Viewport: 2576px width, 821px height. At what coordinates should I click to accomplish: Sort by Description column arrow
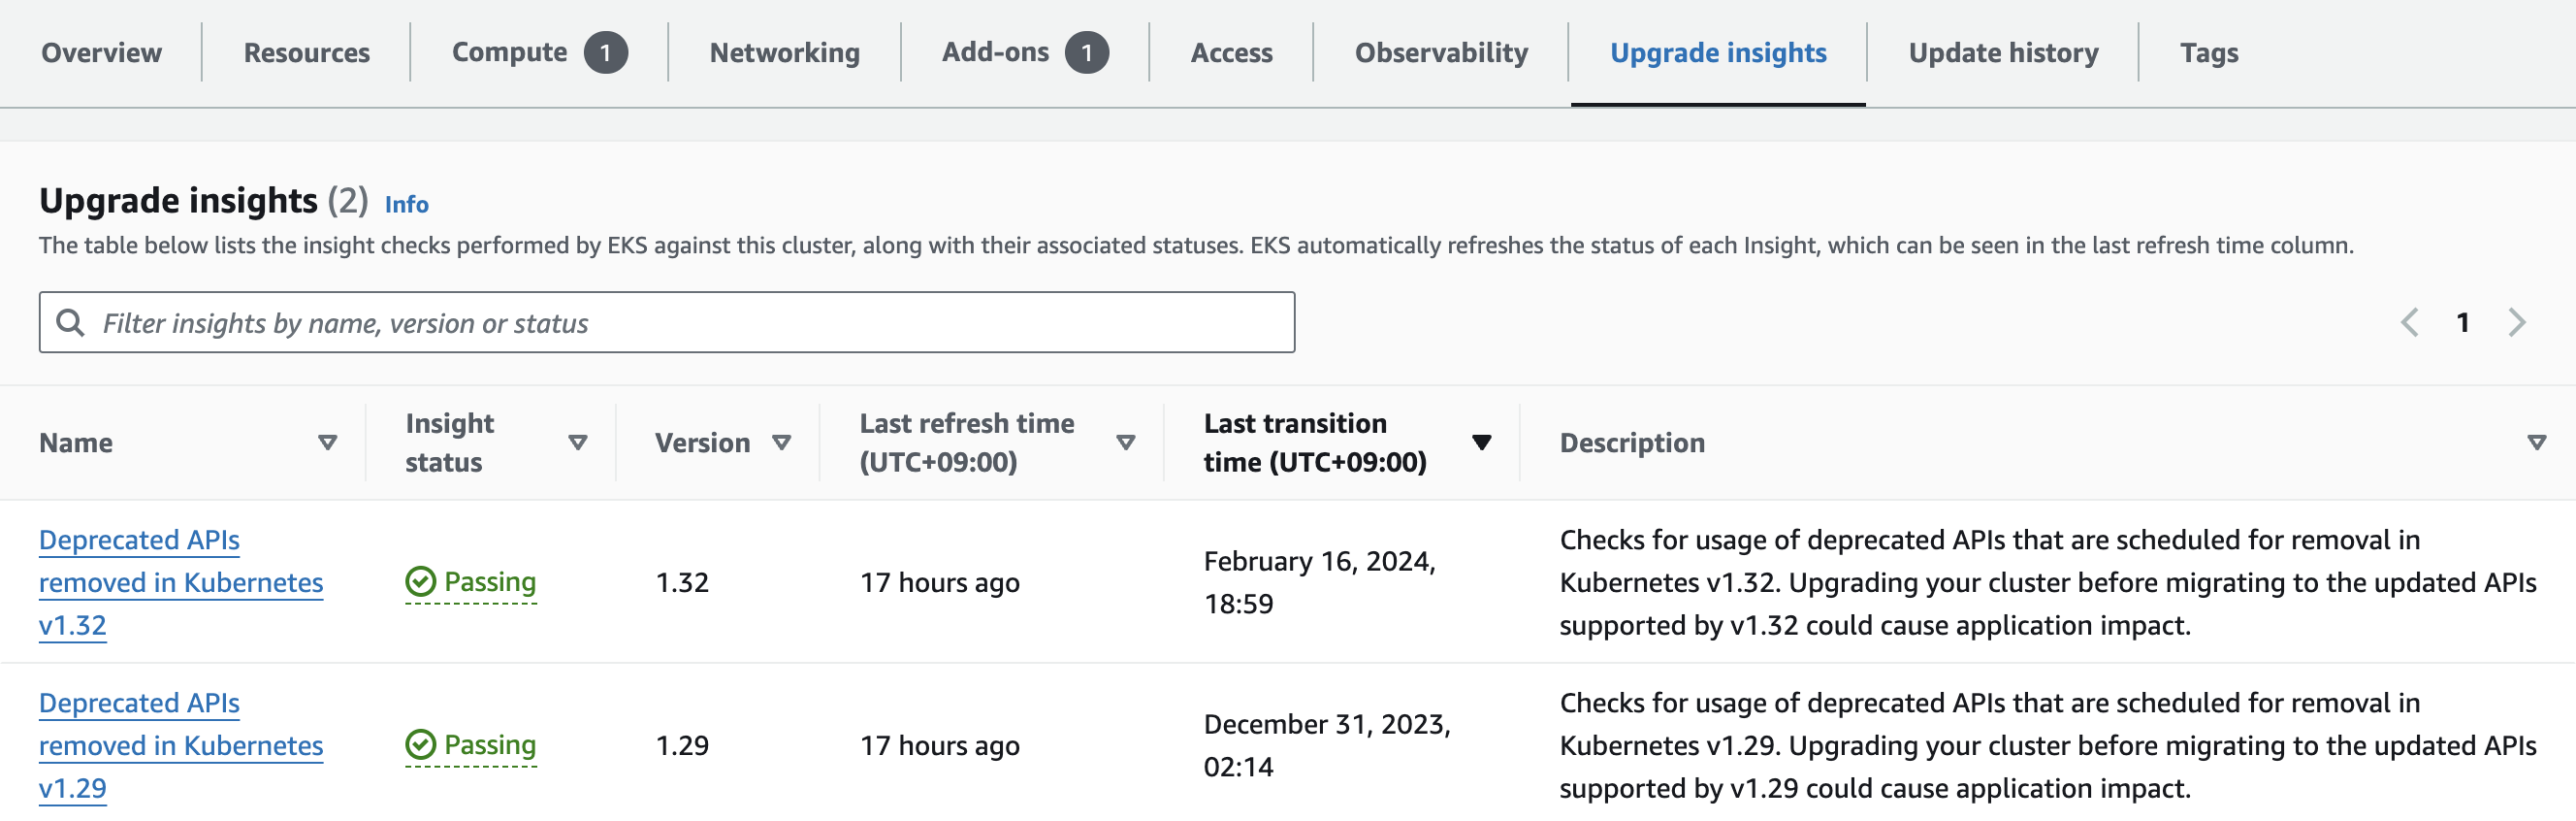[2536, 443]
